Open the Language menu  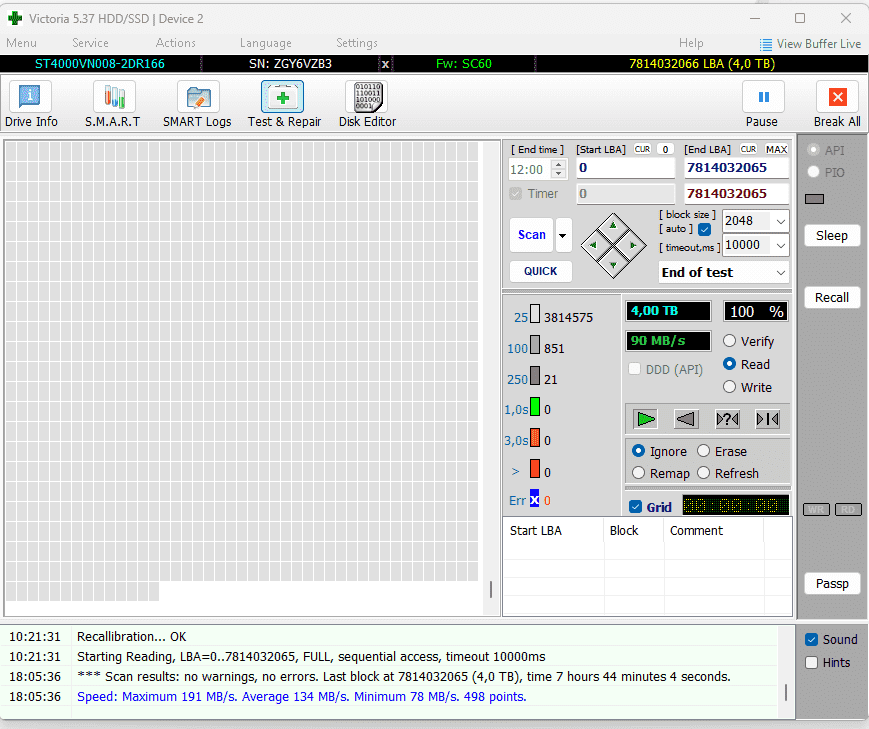(x=265, y=43)
